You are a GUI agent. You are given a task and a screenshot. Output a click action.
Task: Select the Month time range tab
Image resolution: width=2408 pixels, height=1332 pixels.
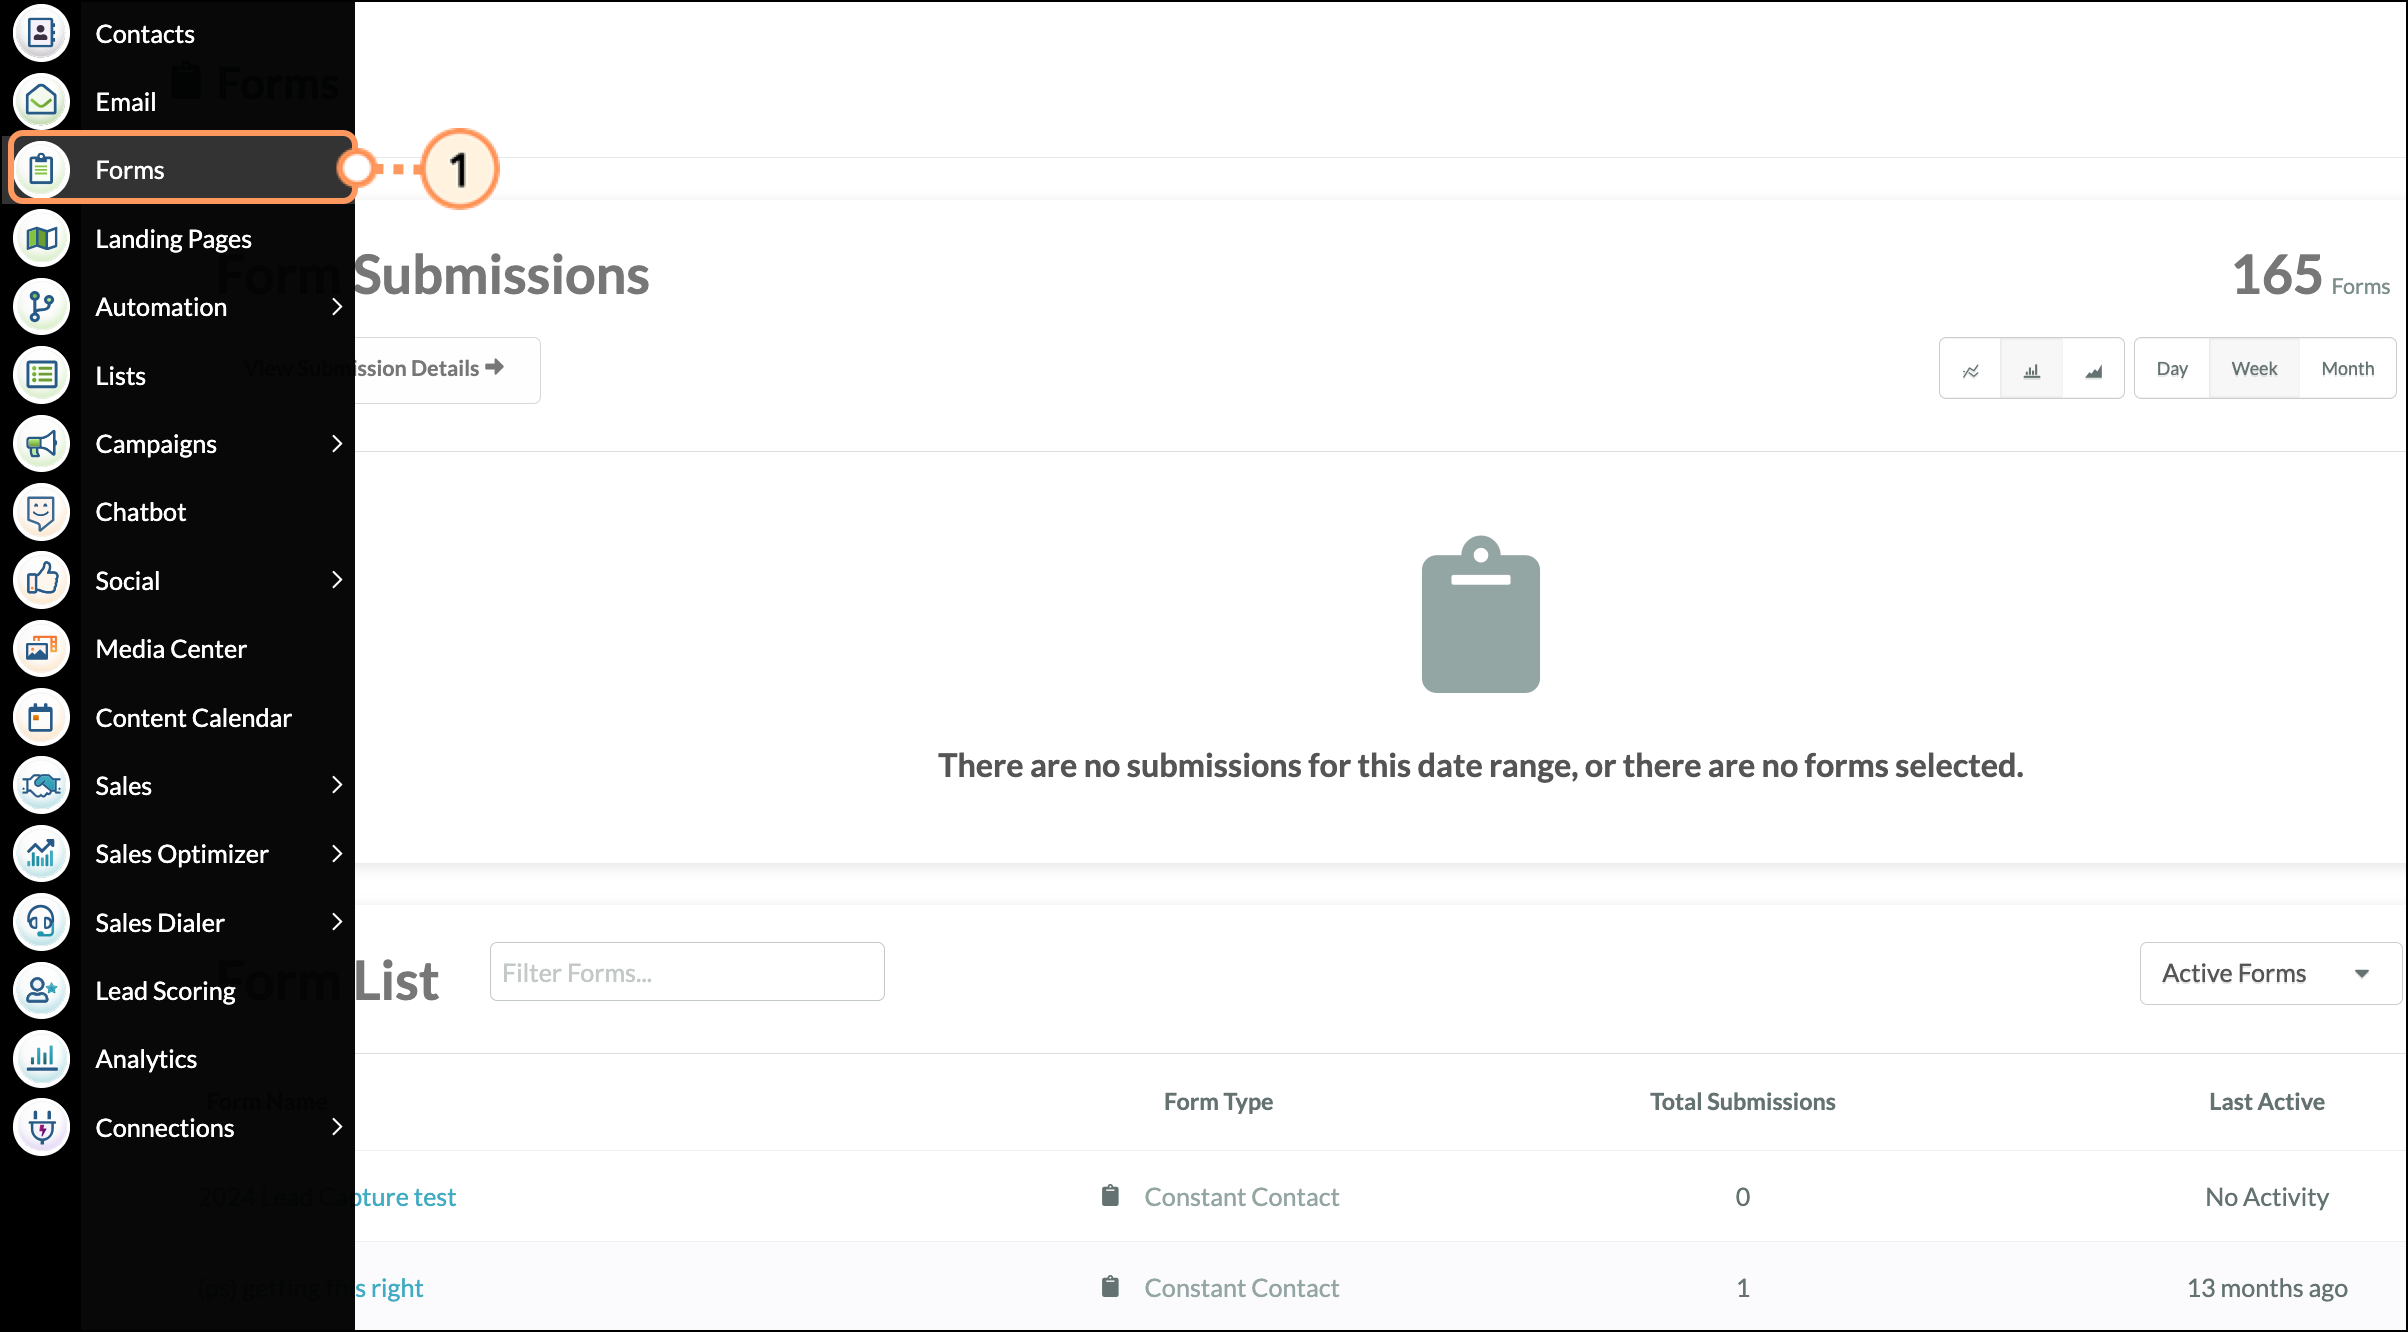point(2346,369)
